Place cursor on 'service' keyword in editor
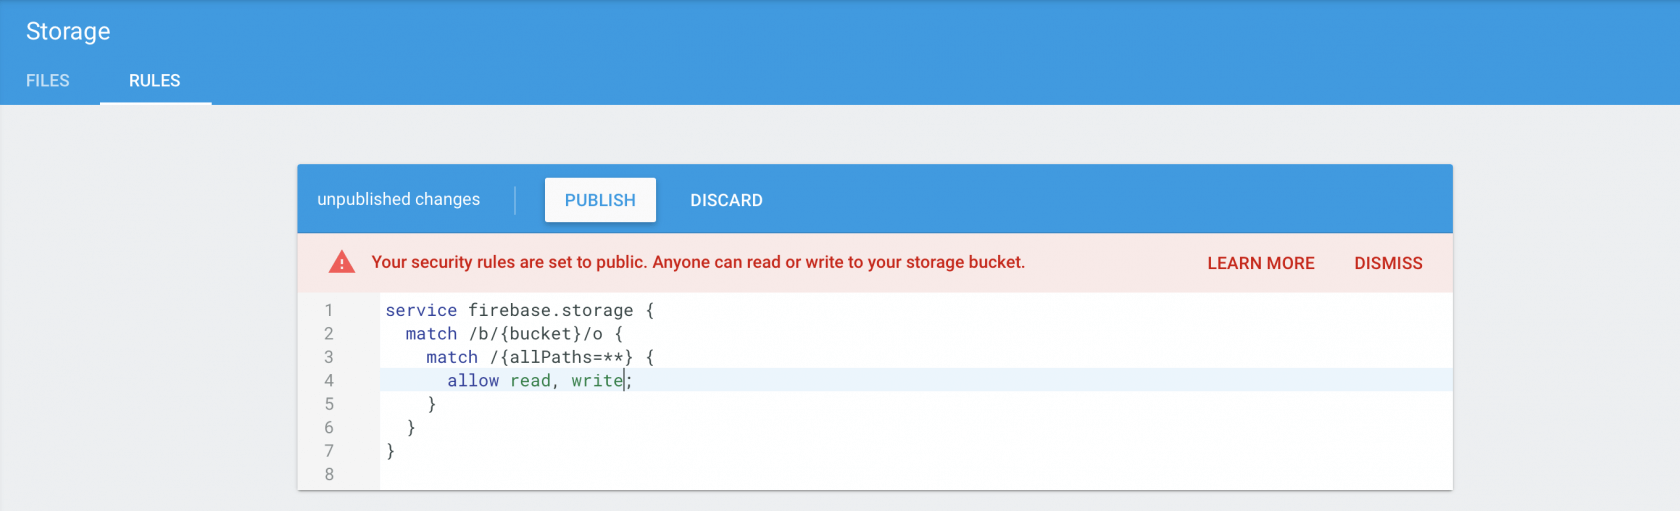This screenshot has width=1680, height=511. click(x=421, y=311)
